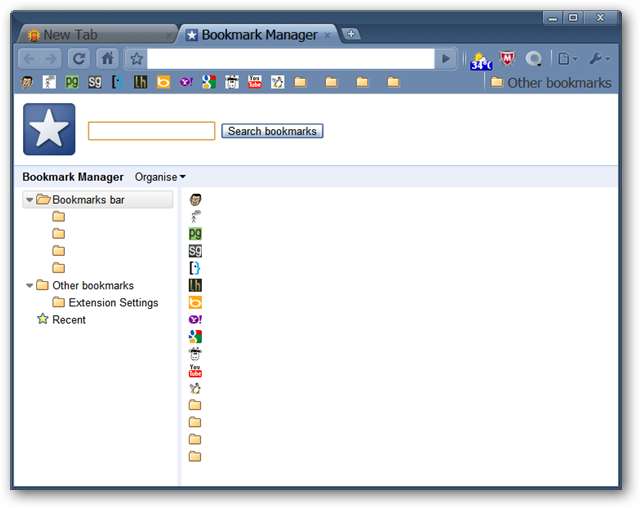Select the blue bracket bookmark in the list
This screenshot has height=508, width=640.
[195, 268]
